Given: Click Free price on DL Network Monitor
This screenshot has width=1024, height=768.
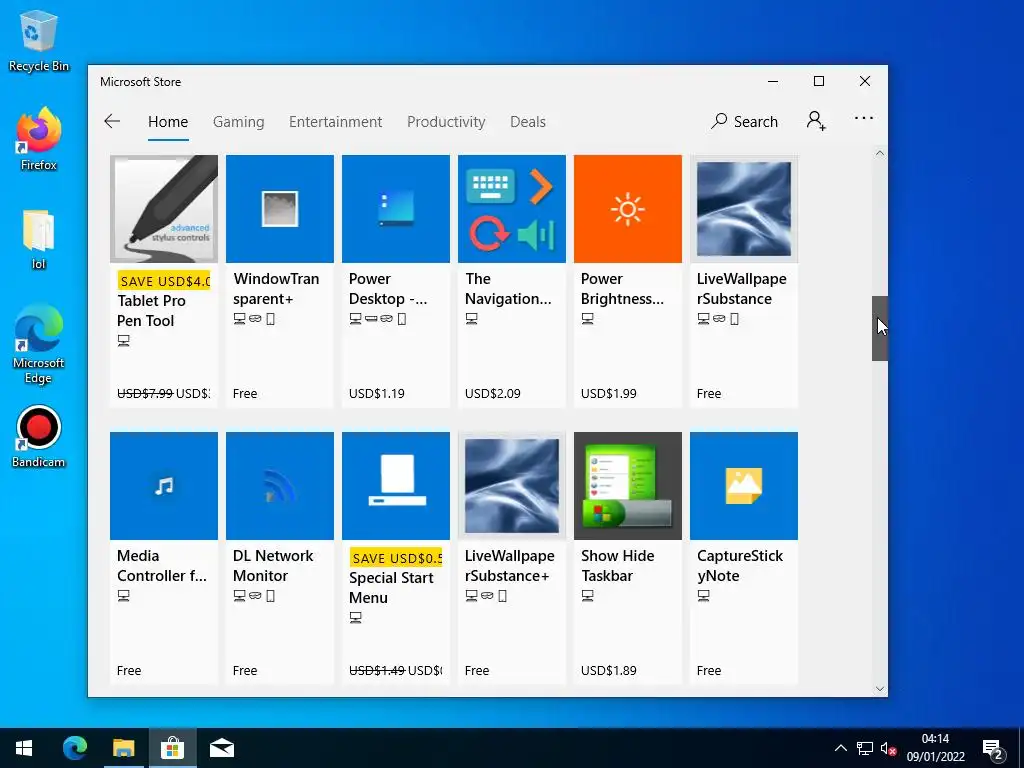Looking at the screenshot, I should point(245,671).
